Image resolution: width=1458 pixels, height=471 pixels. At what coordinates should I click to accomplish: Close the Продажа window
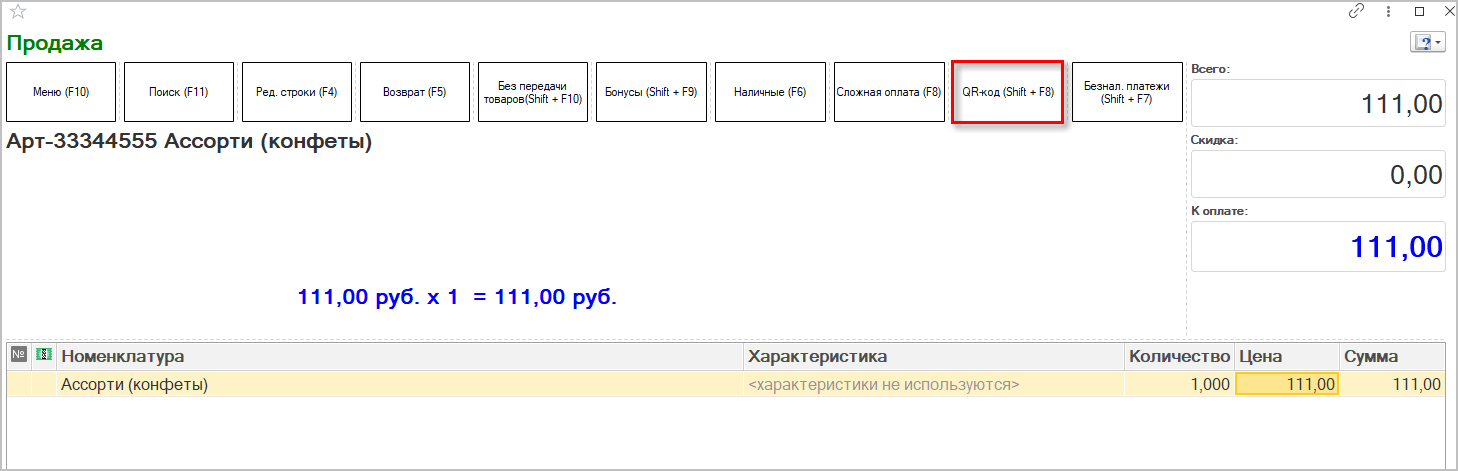1447,12
